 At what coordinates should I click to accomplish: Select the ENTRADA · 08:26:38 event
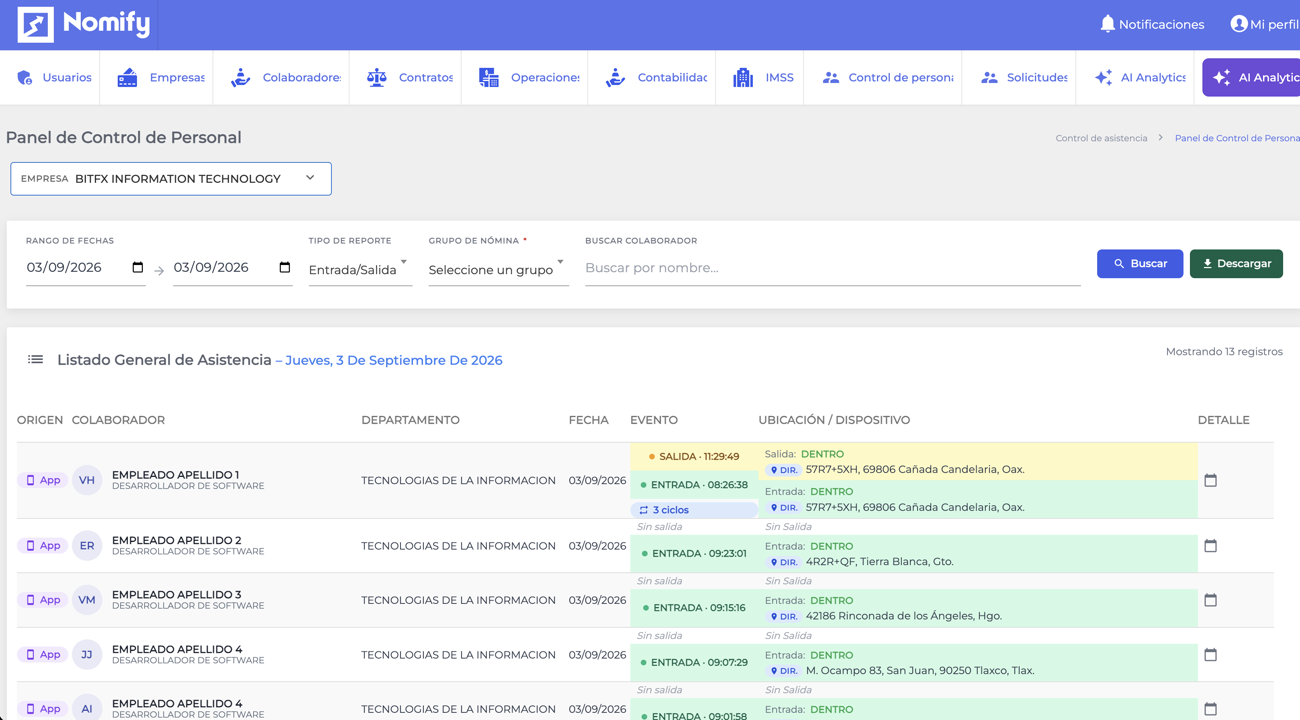694,485
